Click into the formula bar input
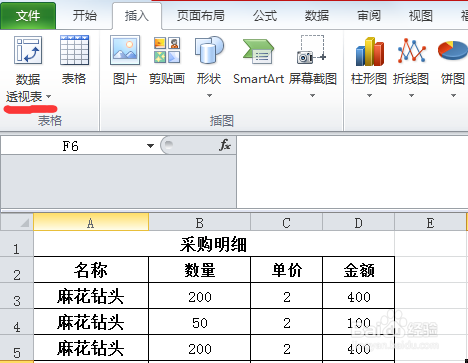The height and width of the screenshot is (363, 468). click(x=352, y=171)
